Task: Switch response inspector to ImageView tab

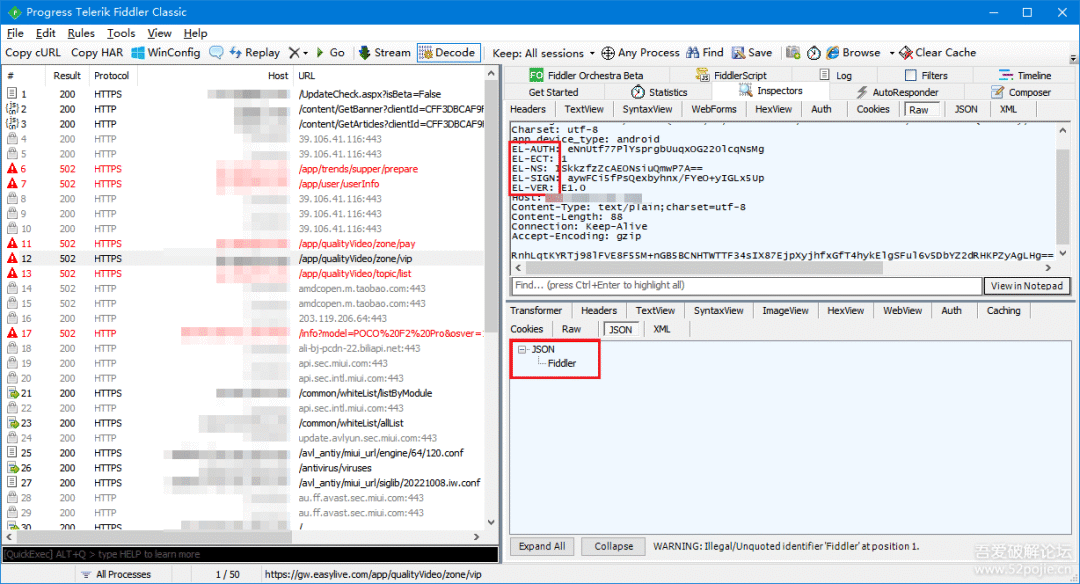Action: 785,311
